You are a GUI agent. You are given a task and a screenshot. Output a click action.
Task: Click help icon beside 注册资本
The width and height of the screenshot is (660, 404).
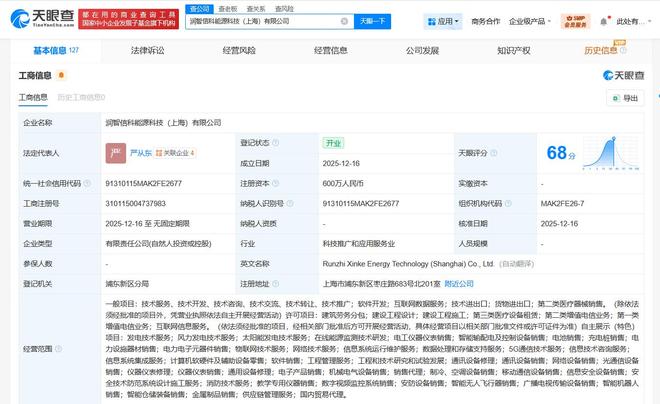click(x=275, y=183)
